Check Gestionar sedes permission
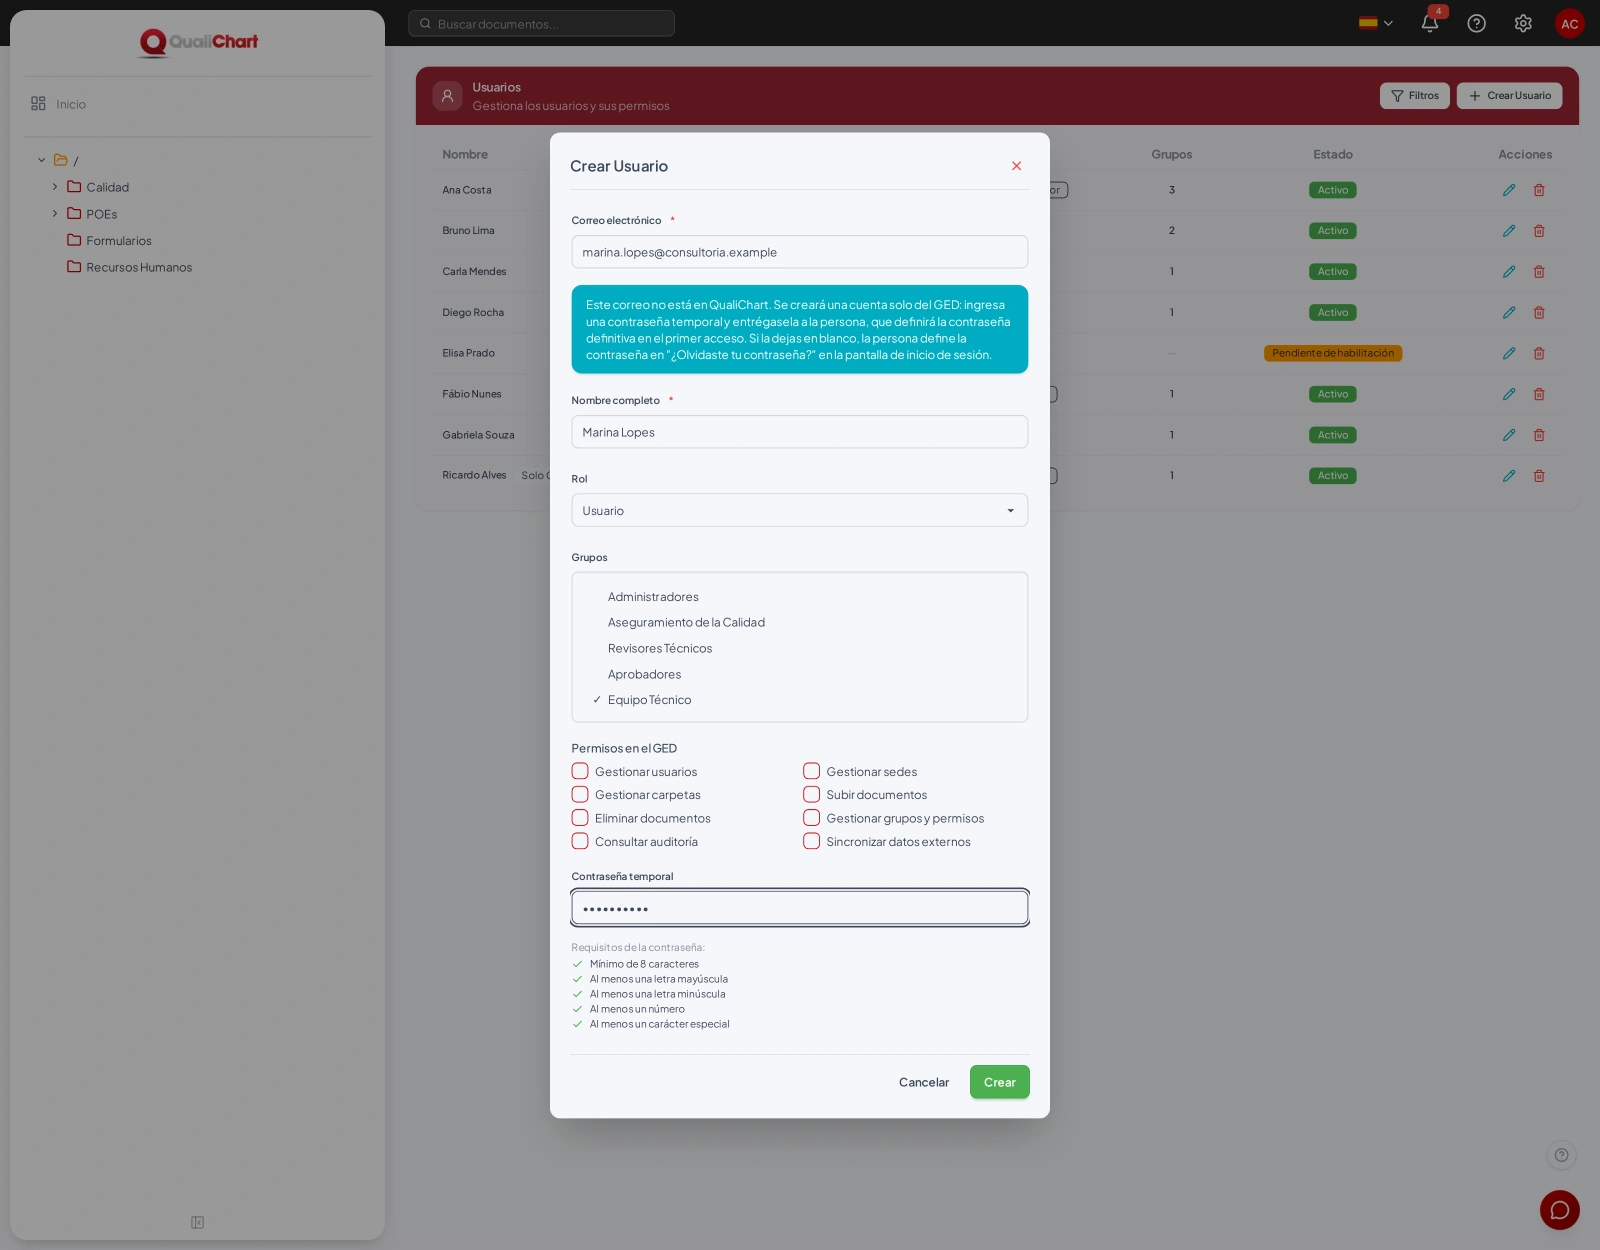This screenshot has width=1600, height=1250. (812, 771)
